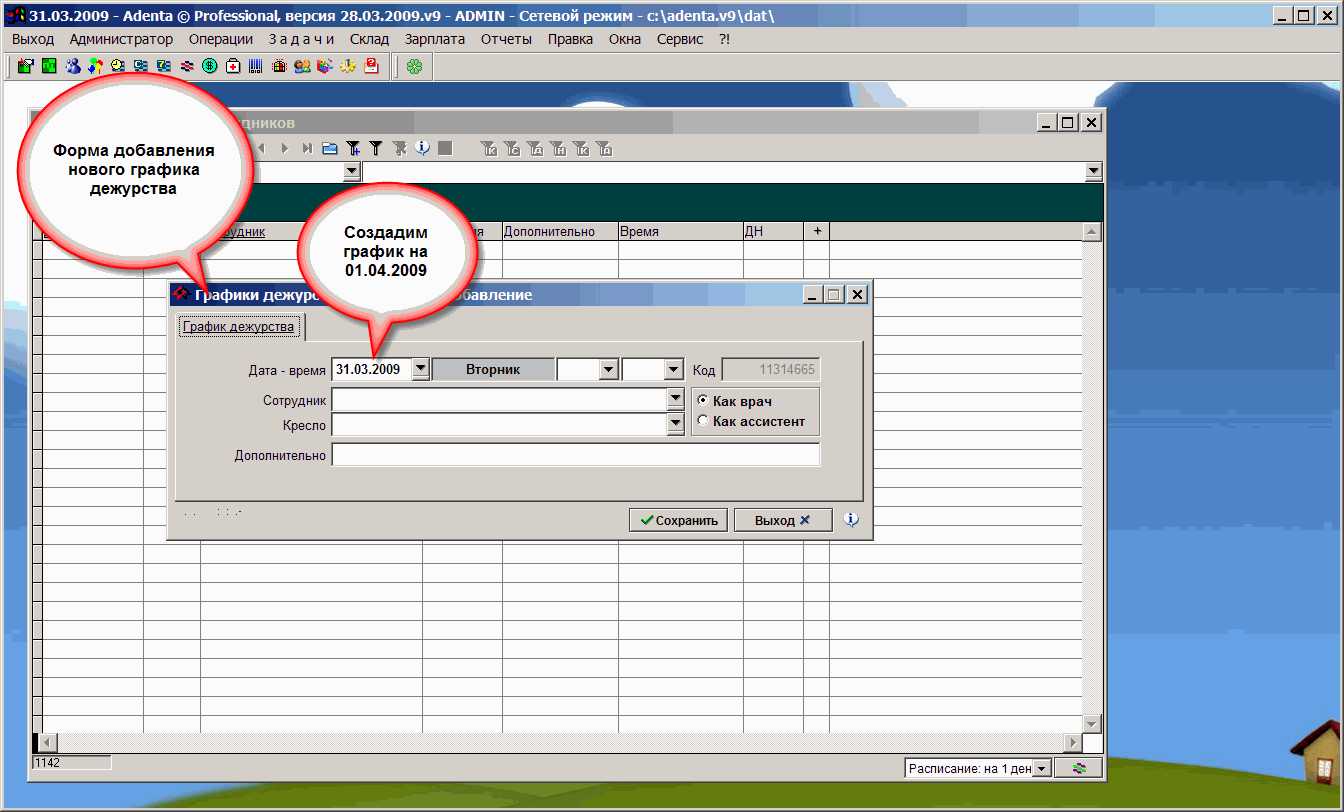1344x812 pixels.
Task: Select the 'Как ассистент' radio option
Action: point(702,421)
